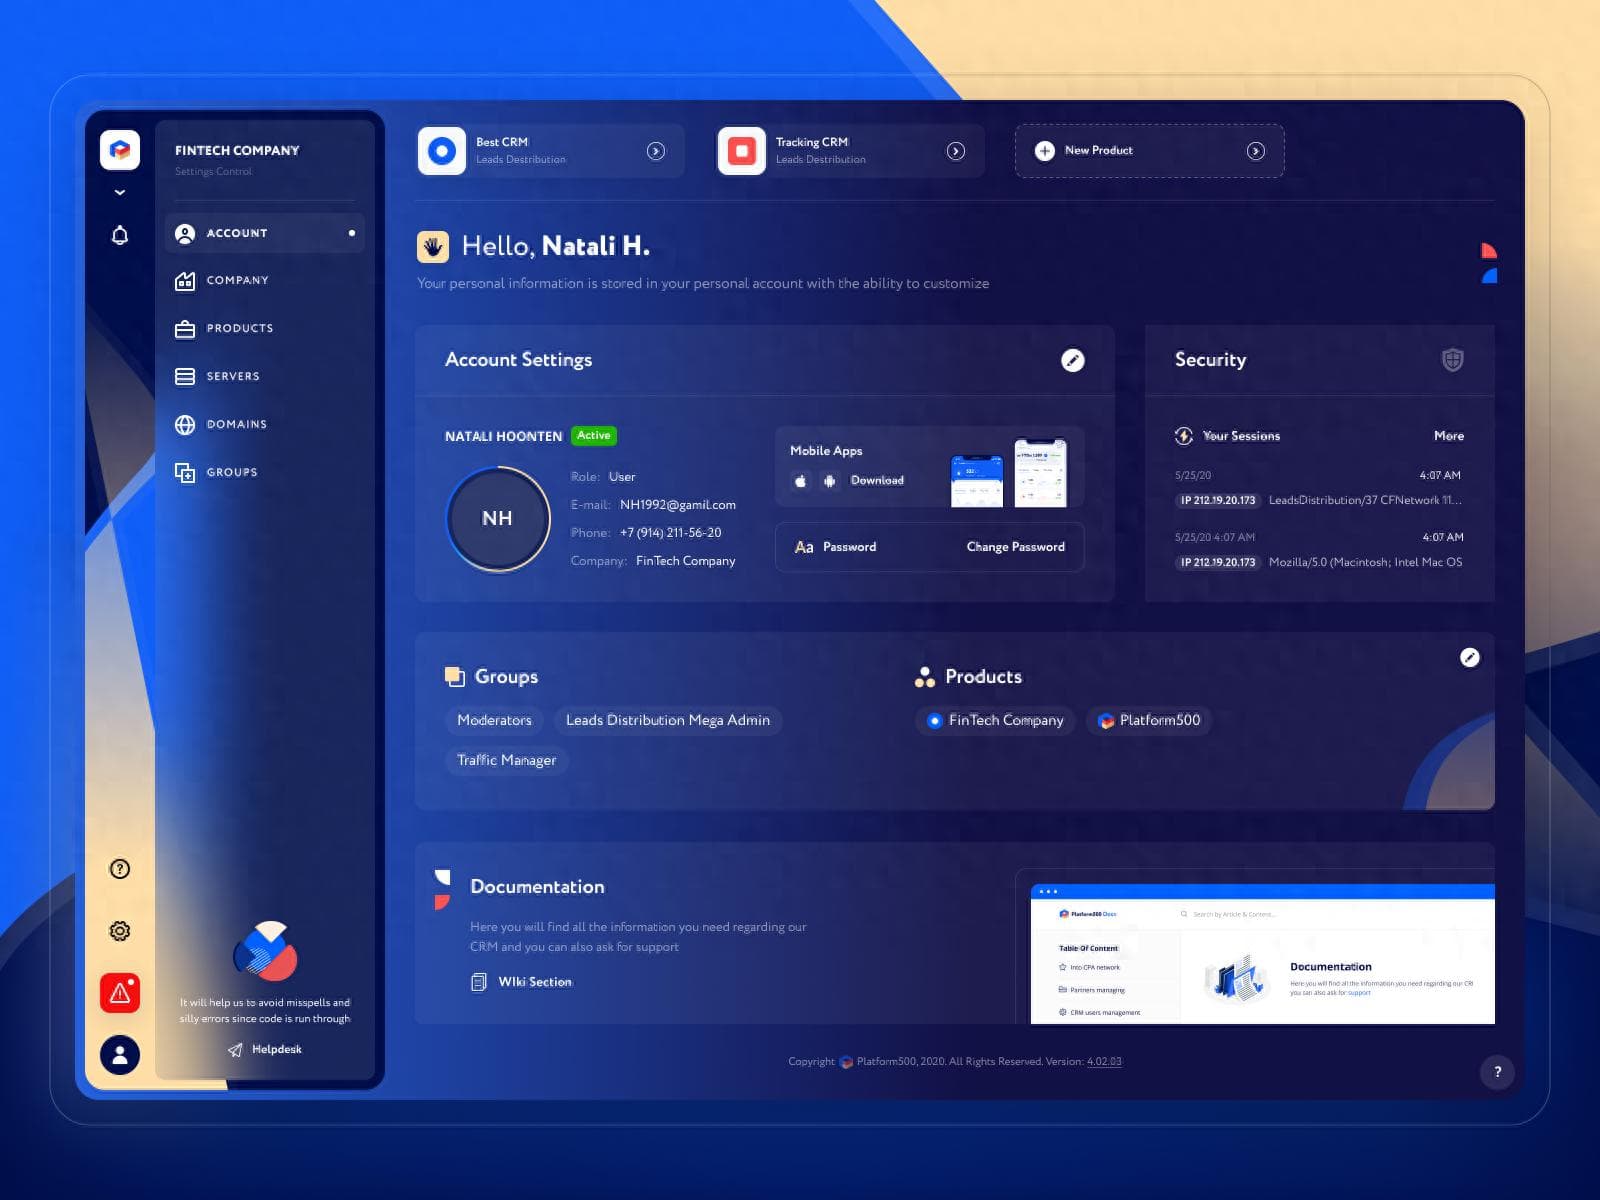
Task: Open Best CRM arrow button
Action: 656,151
